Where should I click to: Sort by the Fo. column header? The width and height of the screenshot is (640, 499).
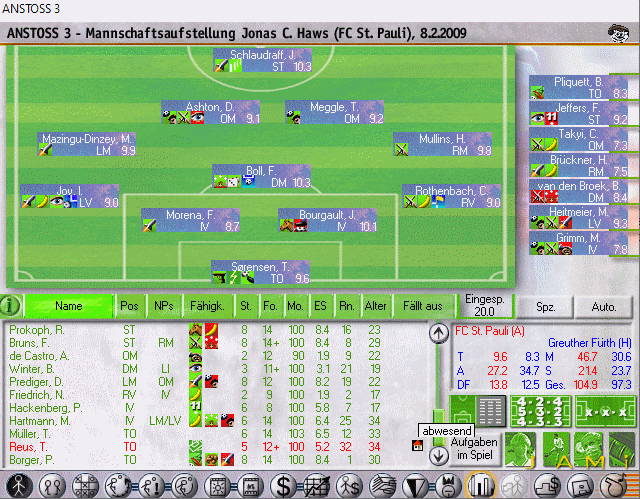tap(270, 306)
